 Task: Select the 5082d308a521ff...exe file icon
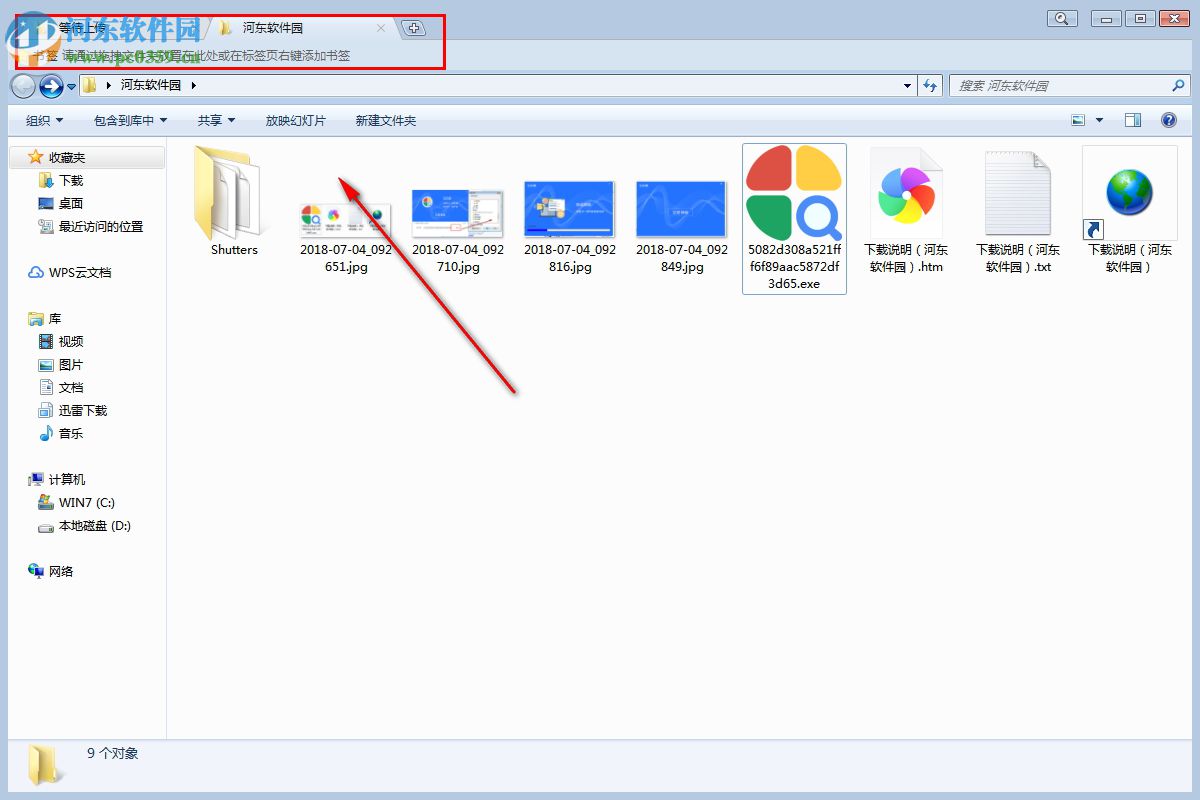click(x=794, y=192)
